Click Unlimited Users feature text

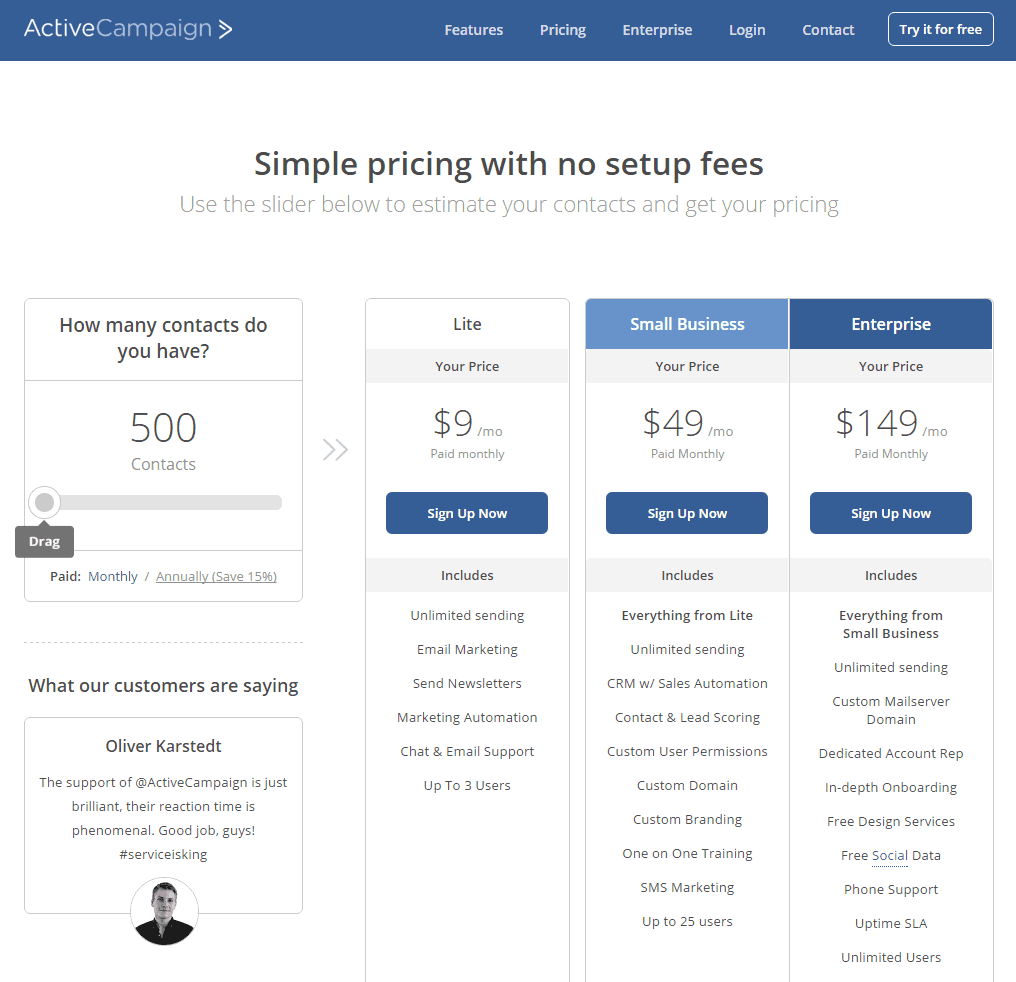(x=891, y=957)
